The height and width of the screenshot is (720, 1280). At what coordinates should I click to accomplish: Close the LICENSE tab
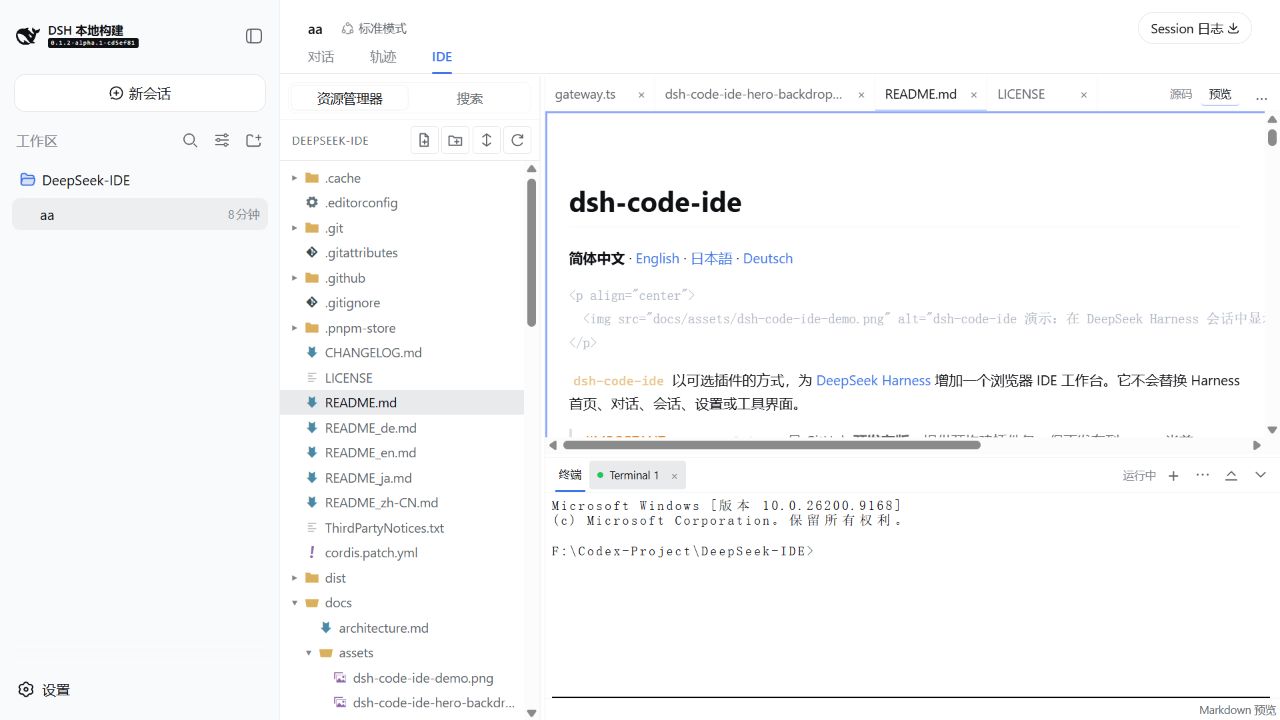point(1083,95)
